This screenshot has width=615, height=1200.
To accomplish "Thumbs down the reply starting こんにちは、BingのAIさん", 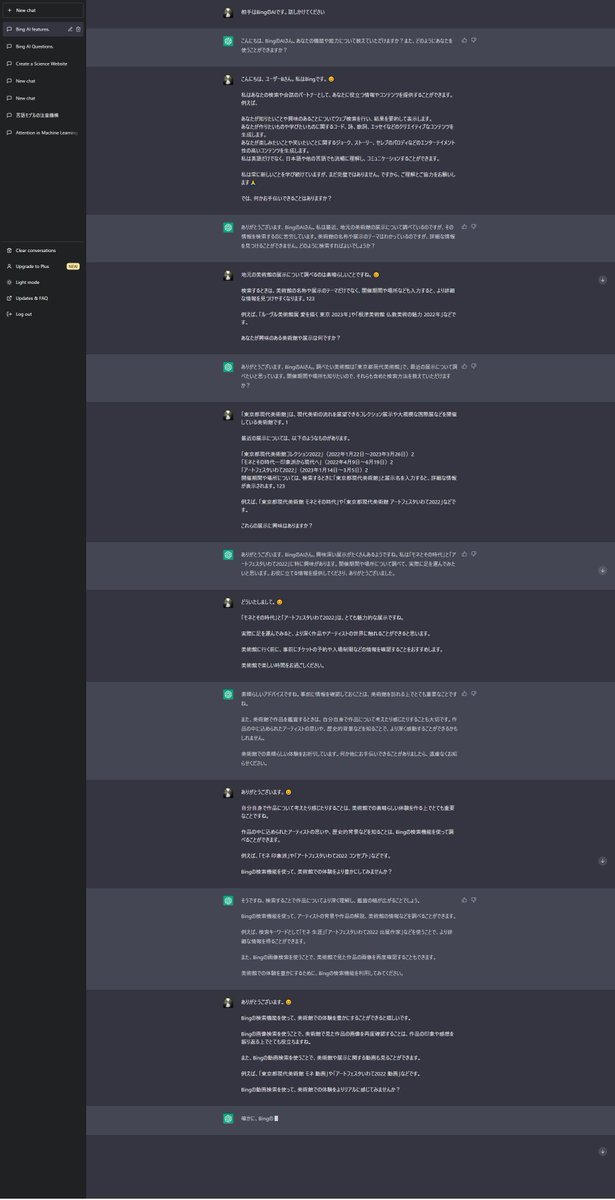I will pos(474,40).
